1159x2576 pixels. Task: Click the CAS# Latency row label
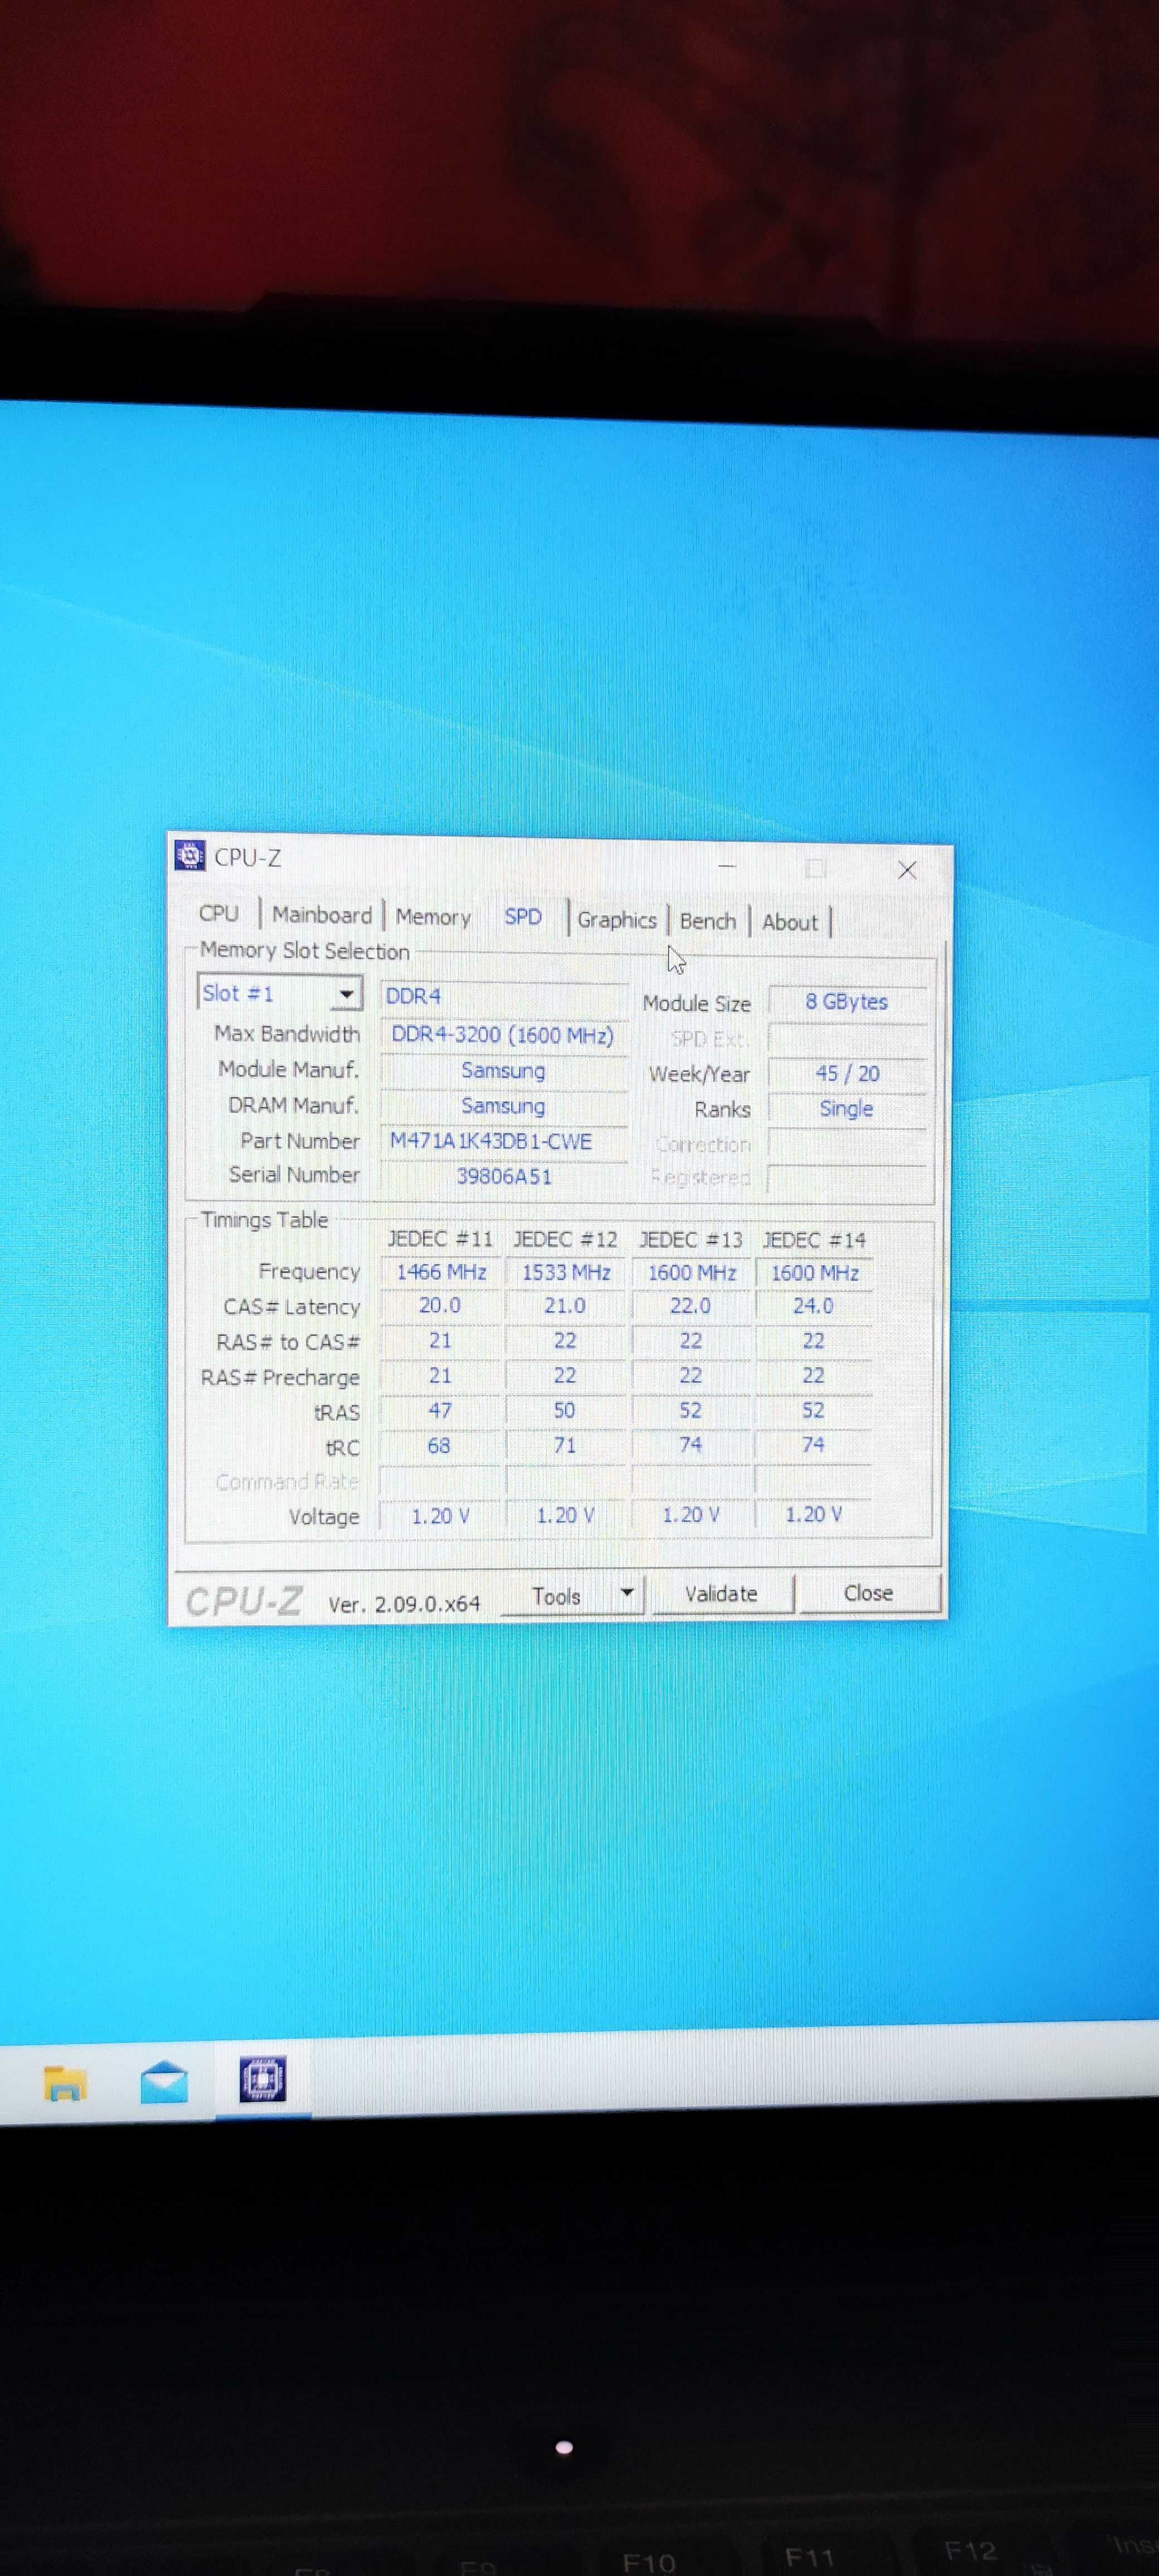(x=292, y=1308)
